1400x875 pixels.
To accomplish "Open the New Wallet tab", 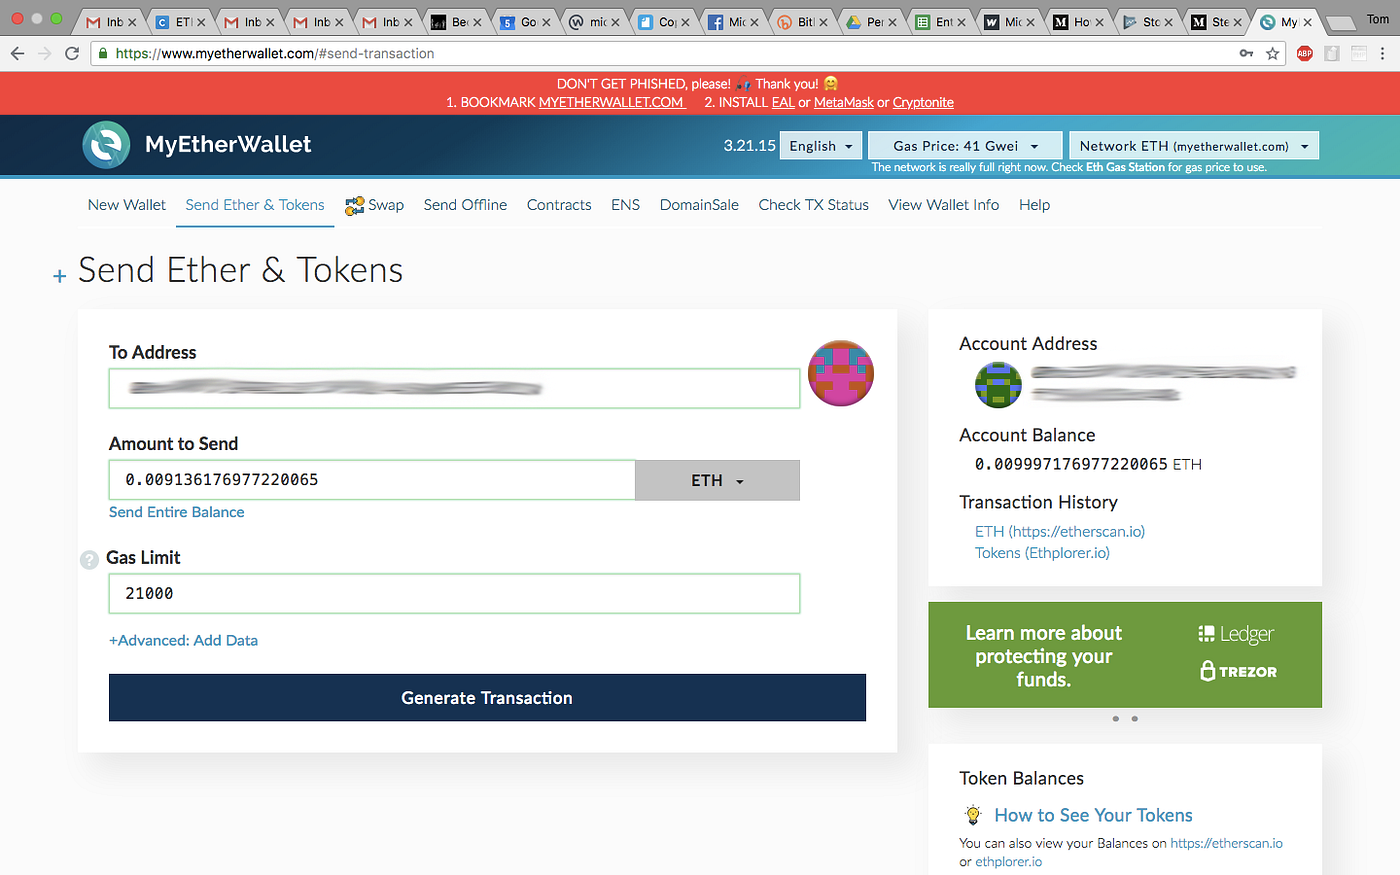I will pyautogui.click(x=127, y=205).
